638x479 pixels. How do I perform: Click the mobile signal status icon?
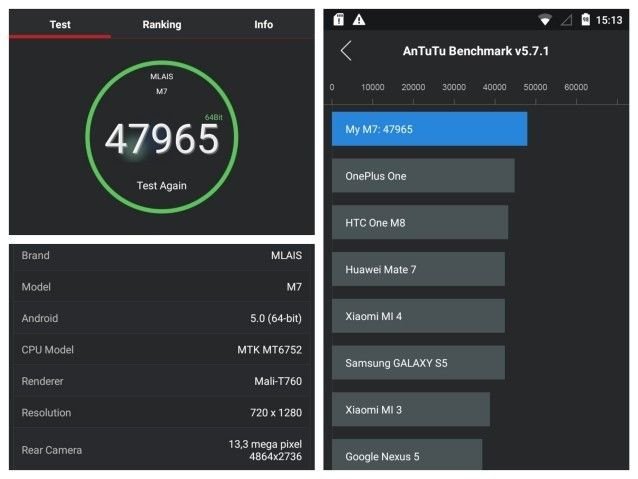pos(566,20)
